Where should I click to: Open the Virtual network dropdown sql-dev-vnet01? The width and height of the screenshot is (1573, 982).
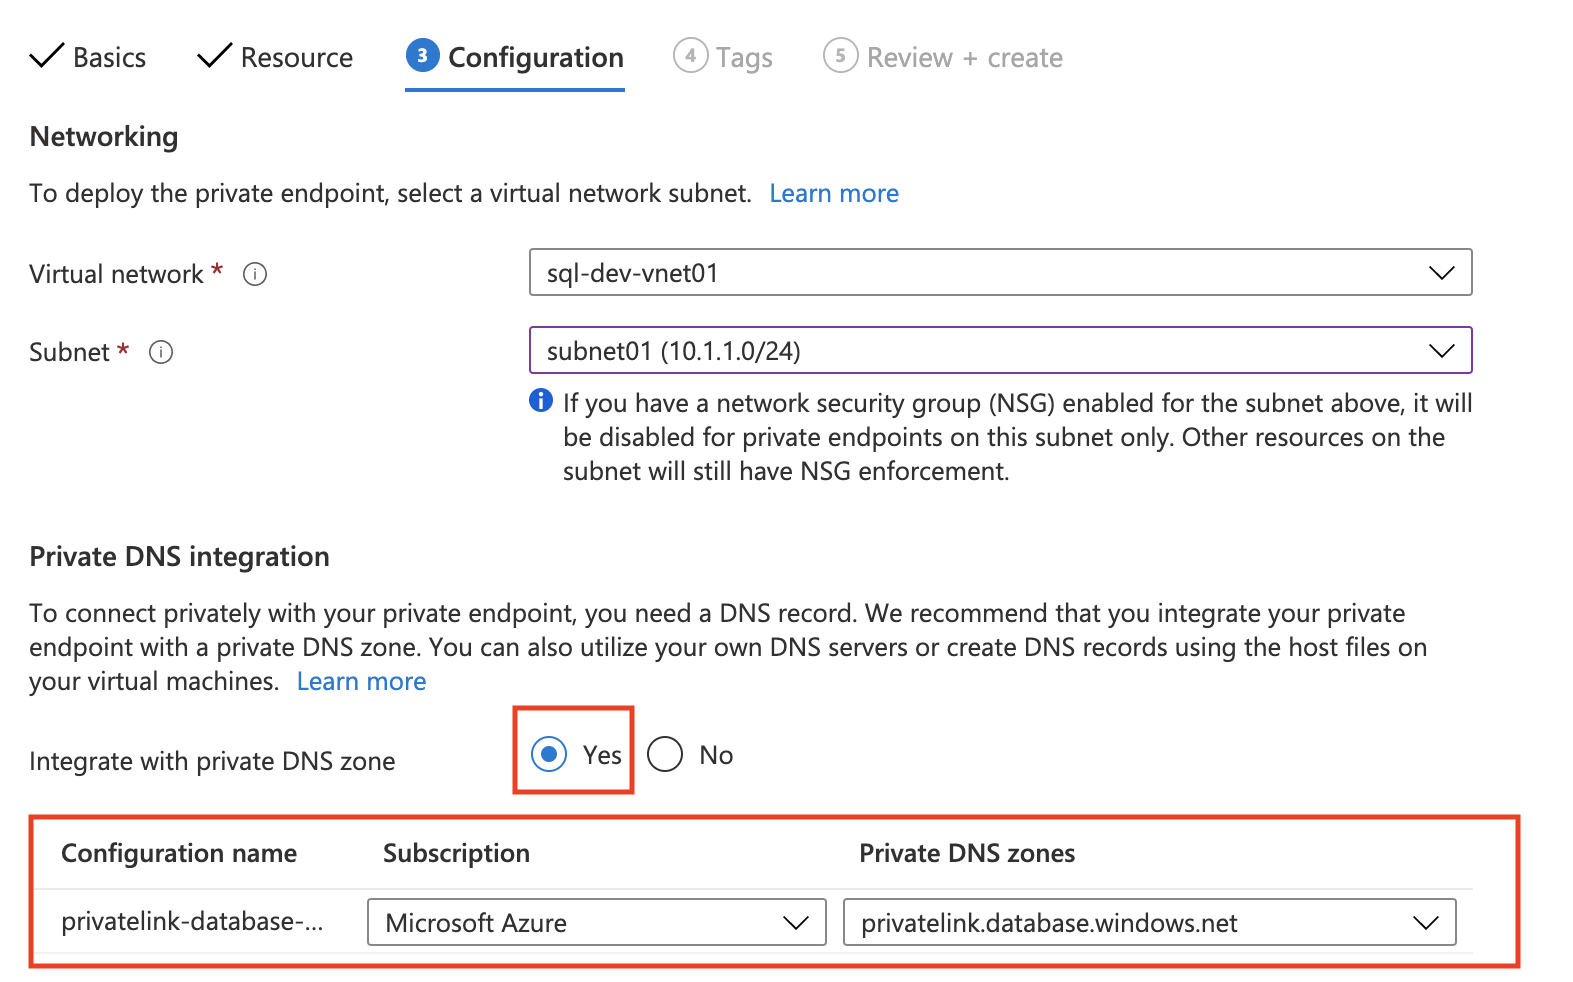pos(1000,273)
